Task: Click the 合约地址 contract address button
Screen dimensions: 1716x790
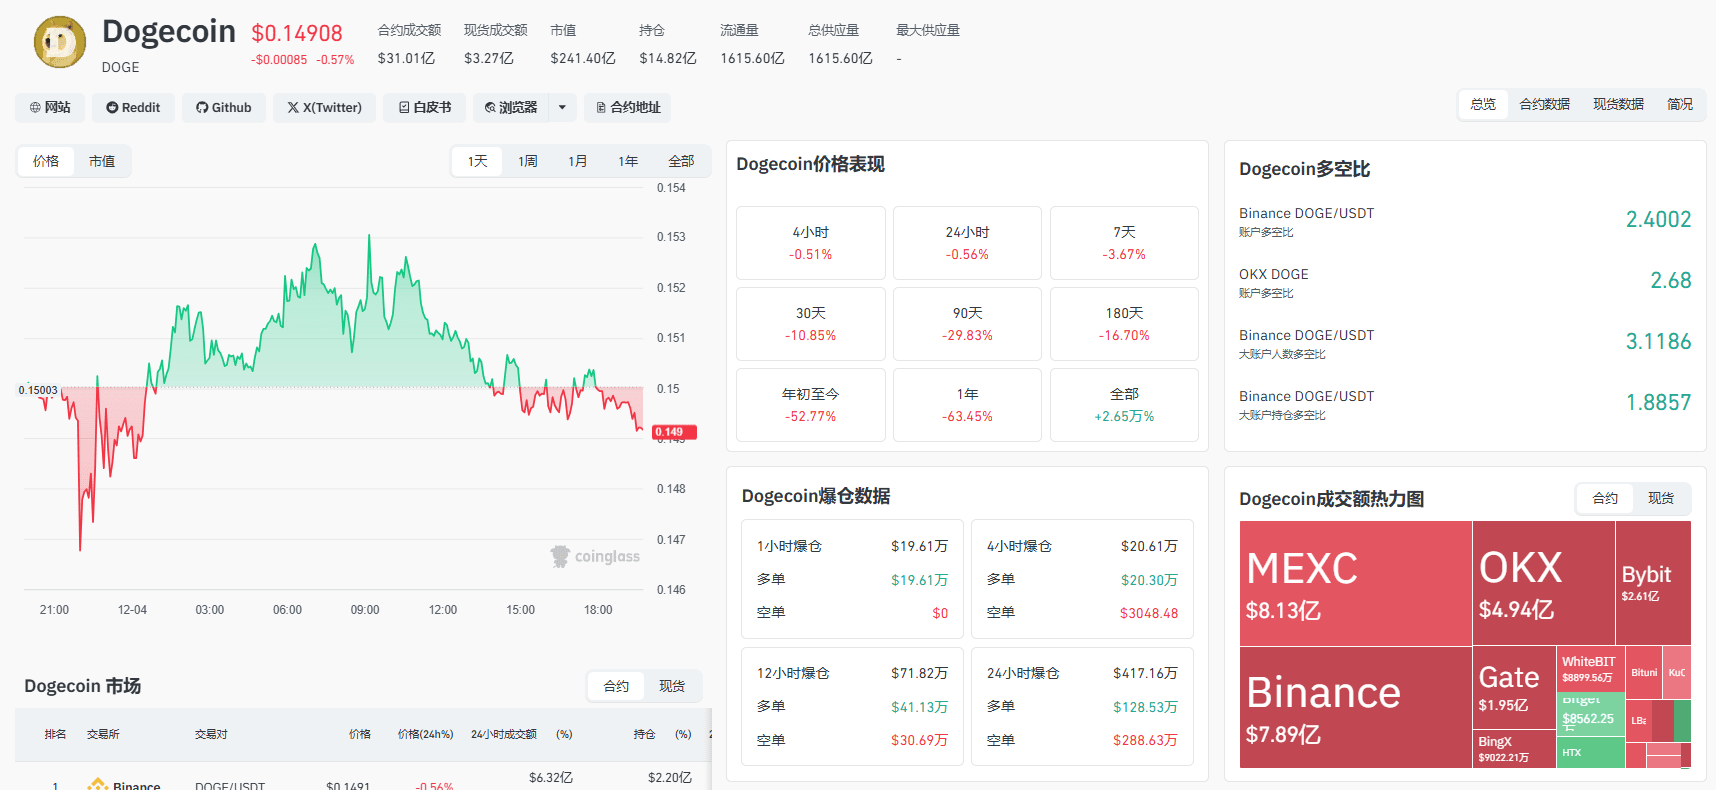Action: click(628, 107)
